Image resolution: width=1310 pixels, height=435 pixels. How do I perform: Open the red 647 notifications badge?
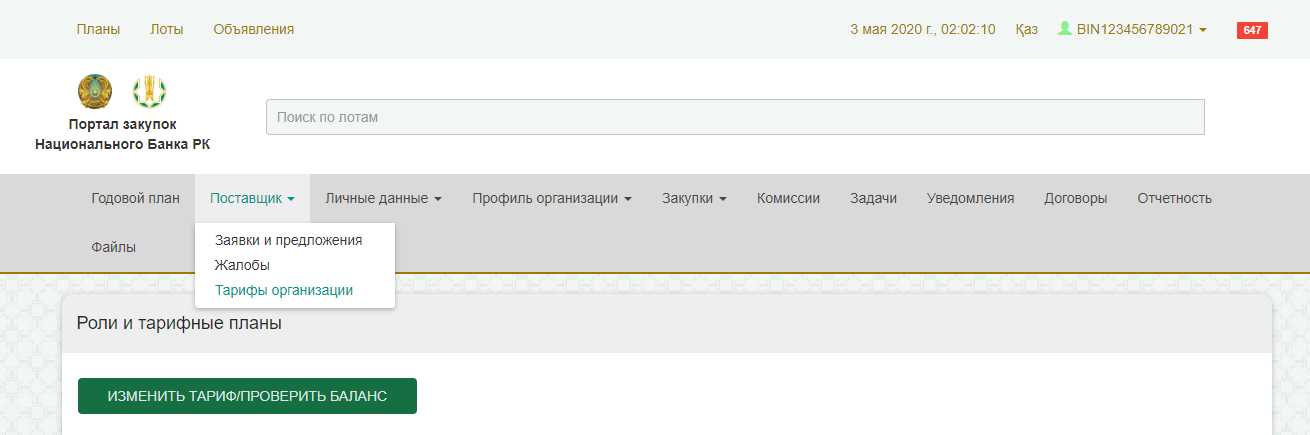coord(1252,30)
